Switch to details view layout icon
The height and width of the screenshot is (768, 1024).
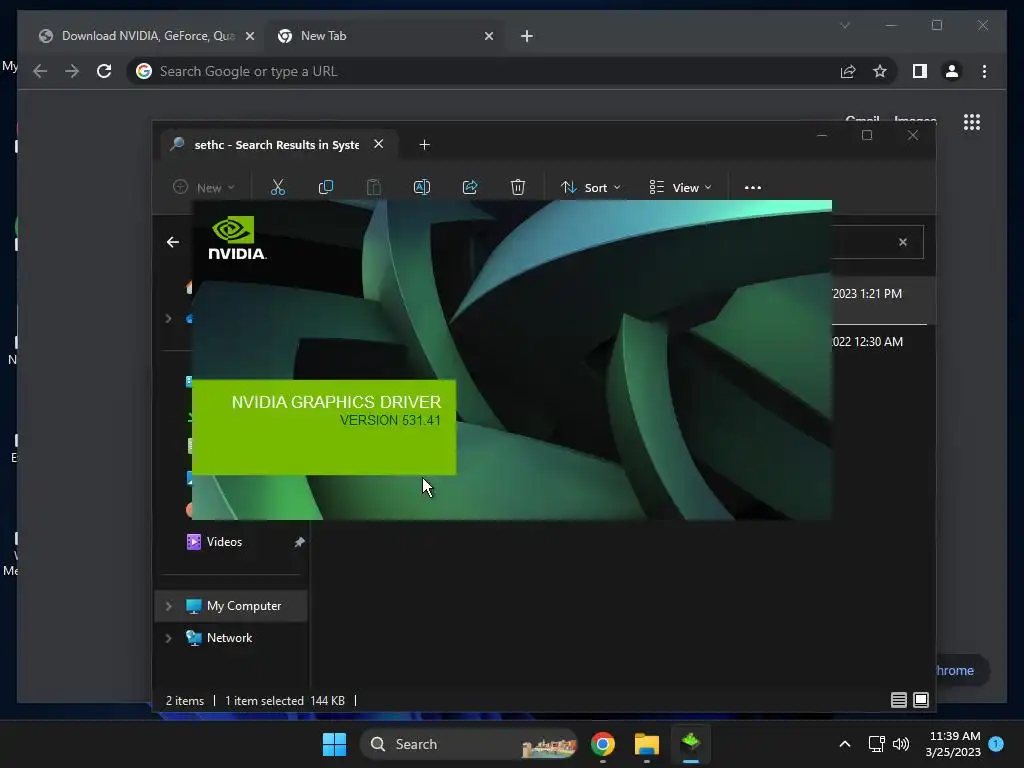point(899,700)
